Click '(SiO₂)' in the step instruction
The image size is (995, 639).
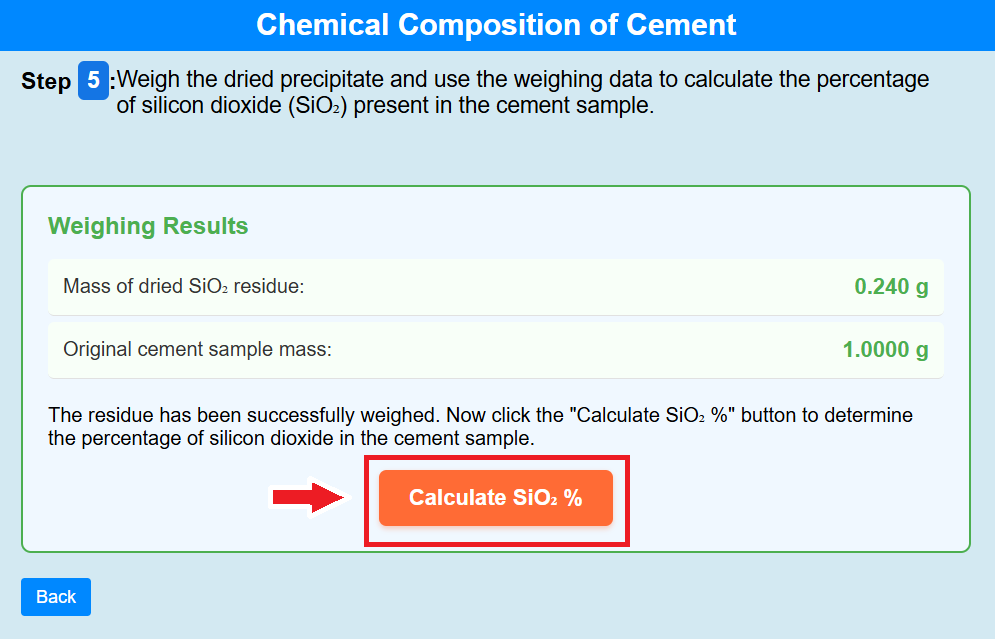(x=316, y=106)
